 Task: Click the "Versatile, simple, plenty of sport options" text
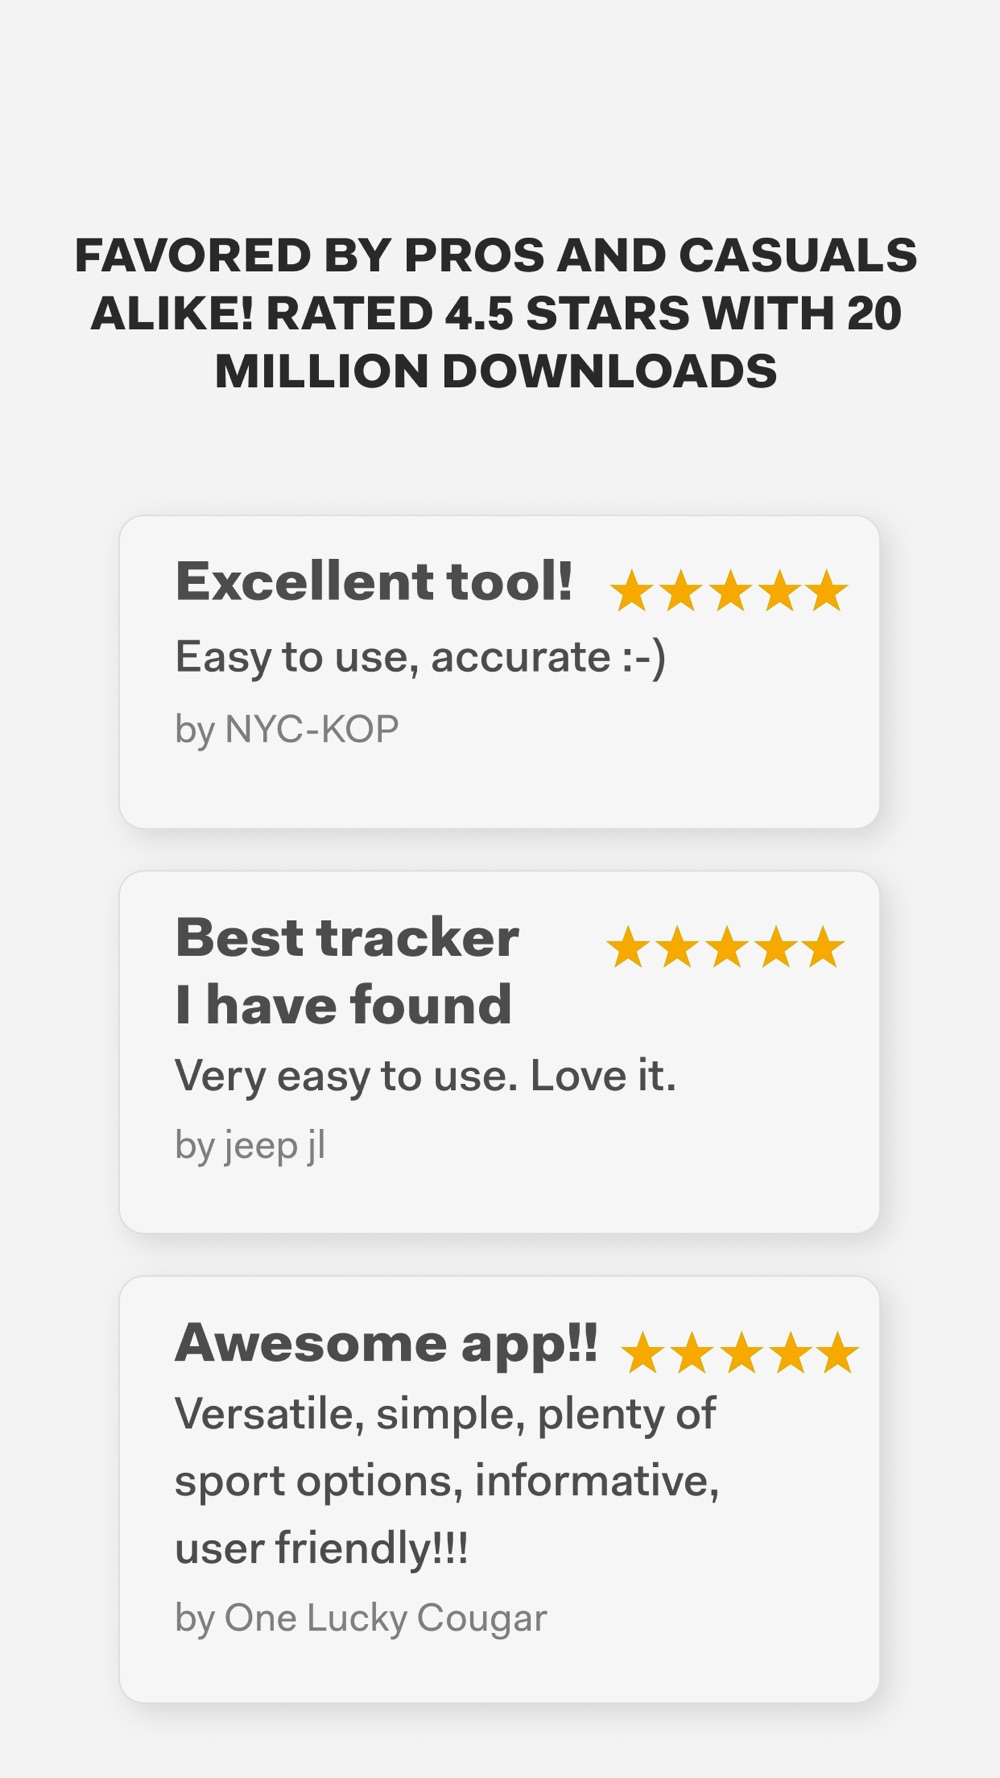[446, 1480]
